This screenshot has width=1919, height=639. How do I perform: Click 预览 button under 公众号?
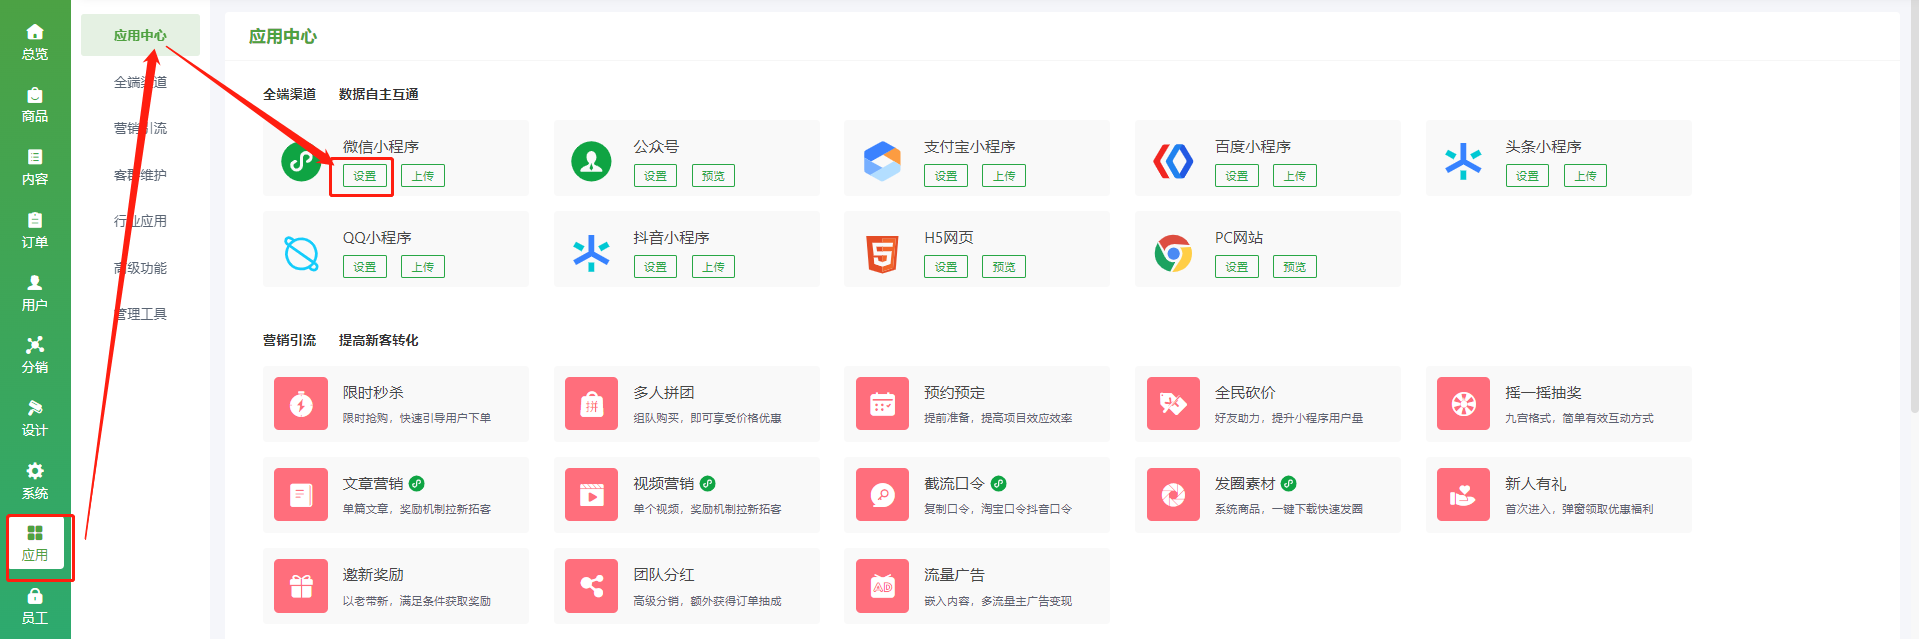713,176
